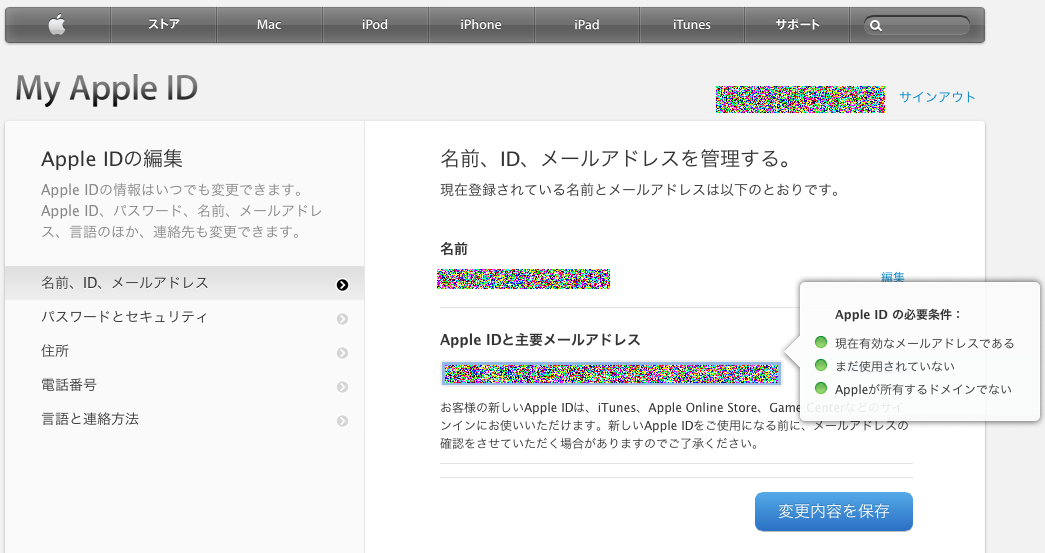This screenshot has width=1045, height=553.
Task: Focus the Apple ID email address field
Action: (611, 374)
